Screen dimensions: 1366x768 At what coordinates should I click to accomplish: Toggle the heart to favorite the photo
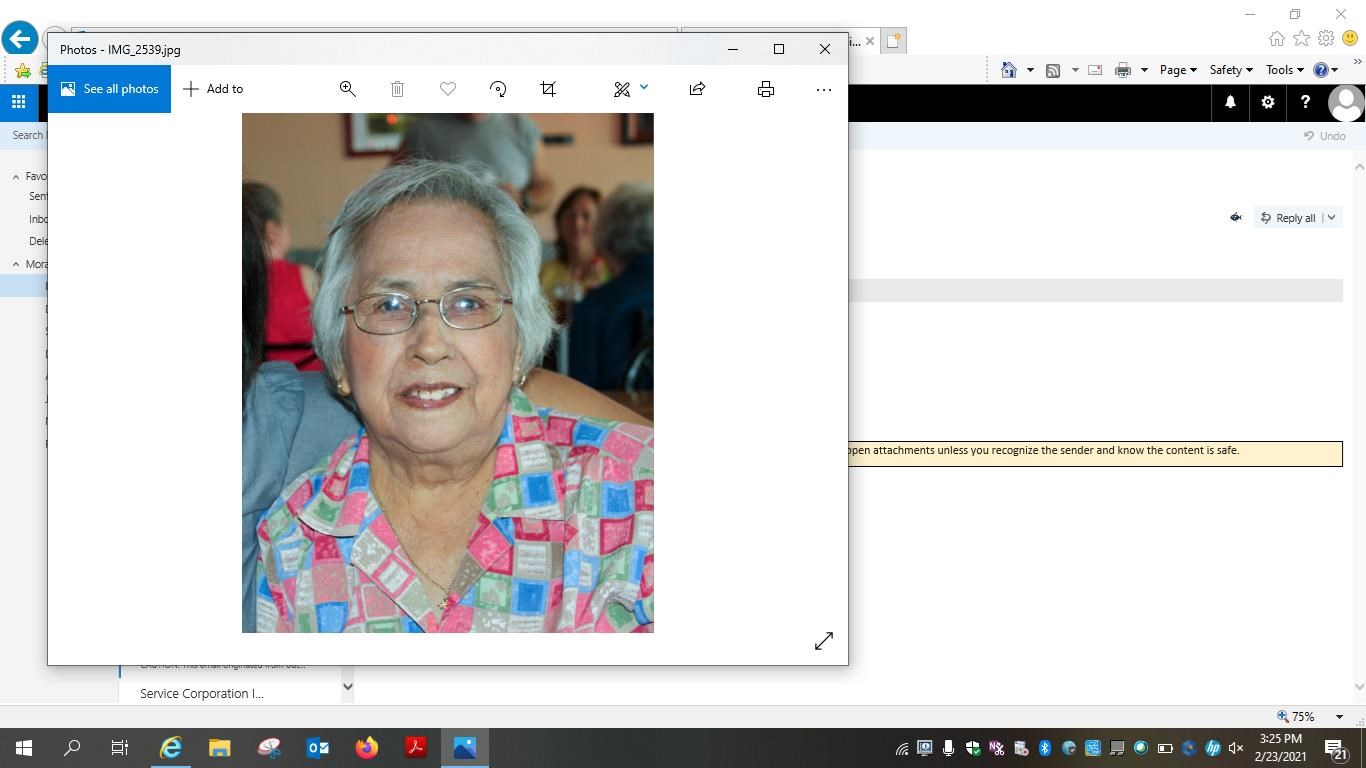pyautogui.click(x=447, y=89)
